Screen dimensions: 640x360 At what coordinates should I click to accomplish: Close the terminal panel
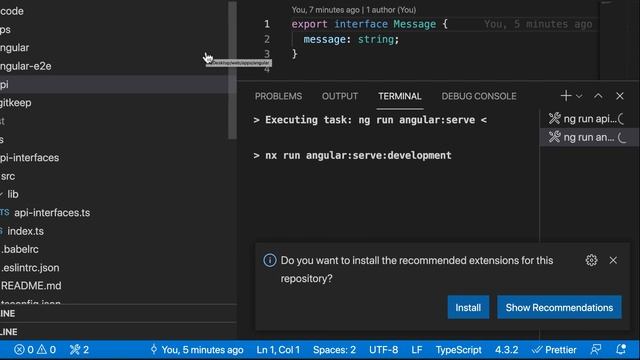620,96
